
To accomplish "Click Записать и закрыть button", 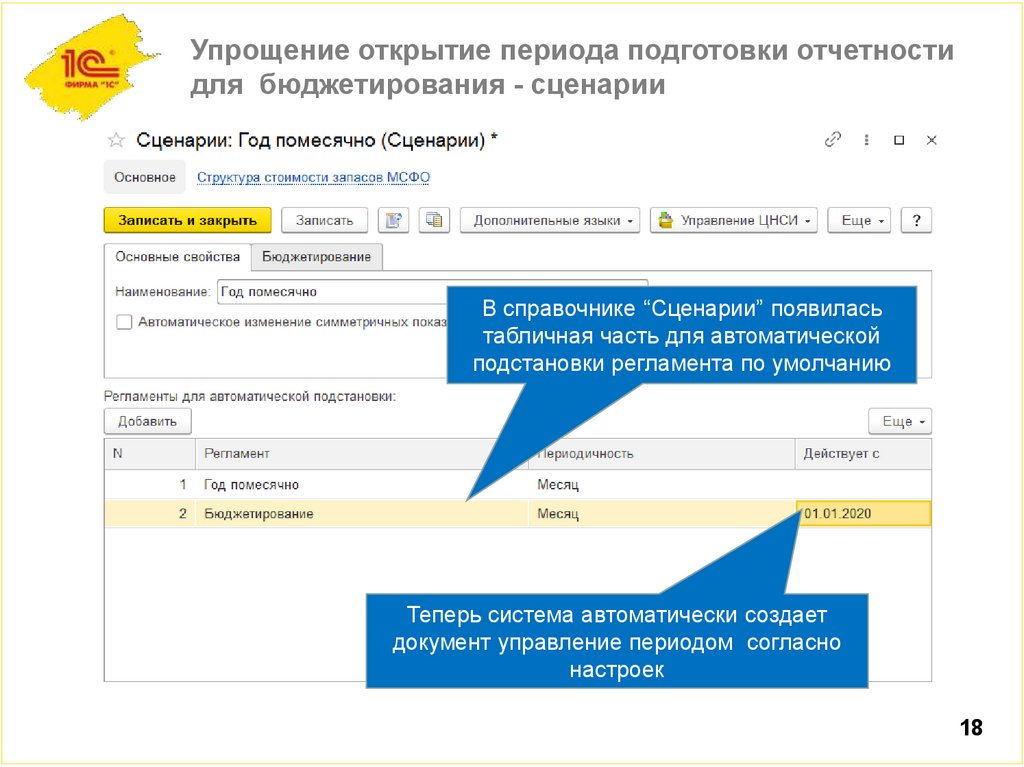I will 187,221.
